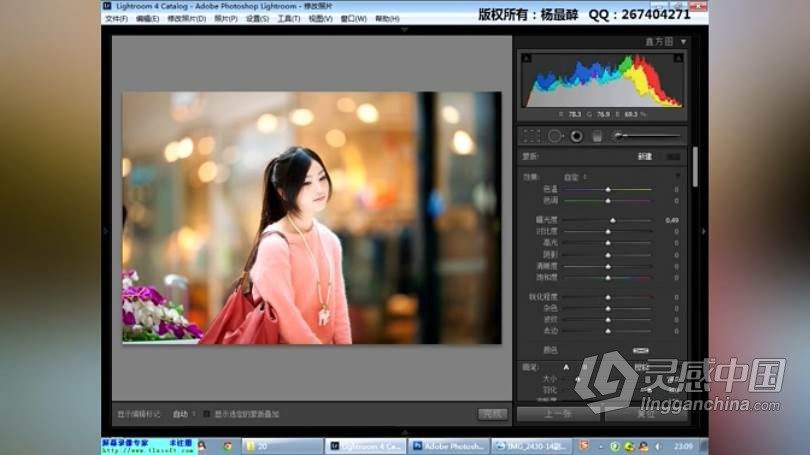Click the brush Size (大小) slider handle
The height and width of the screenshot is (455, 810).
tap(578, 379)
